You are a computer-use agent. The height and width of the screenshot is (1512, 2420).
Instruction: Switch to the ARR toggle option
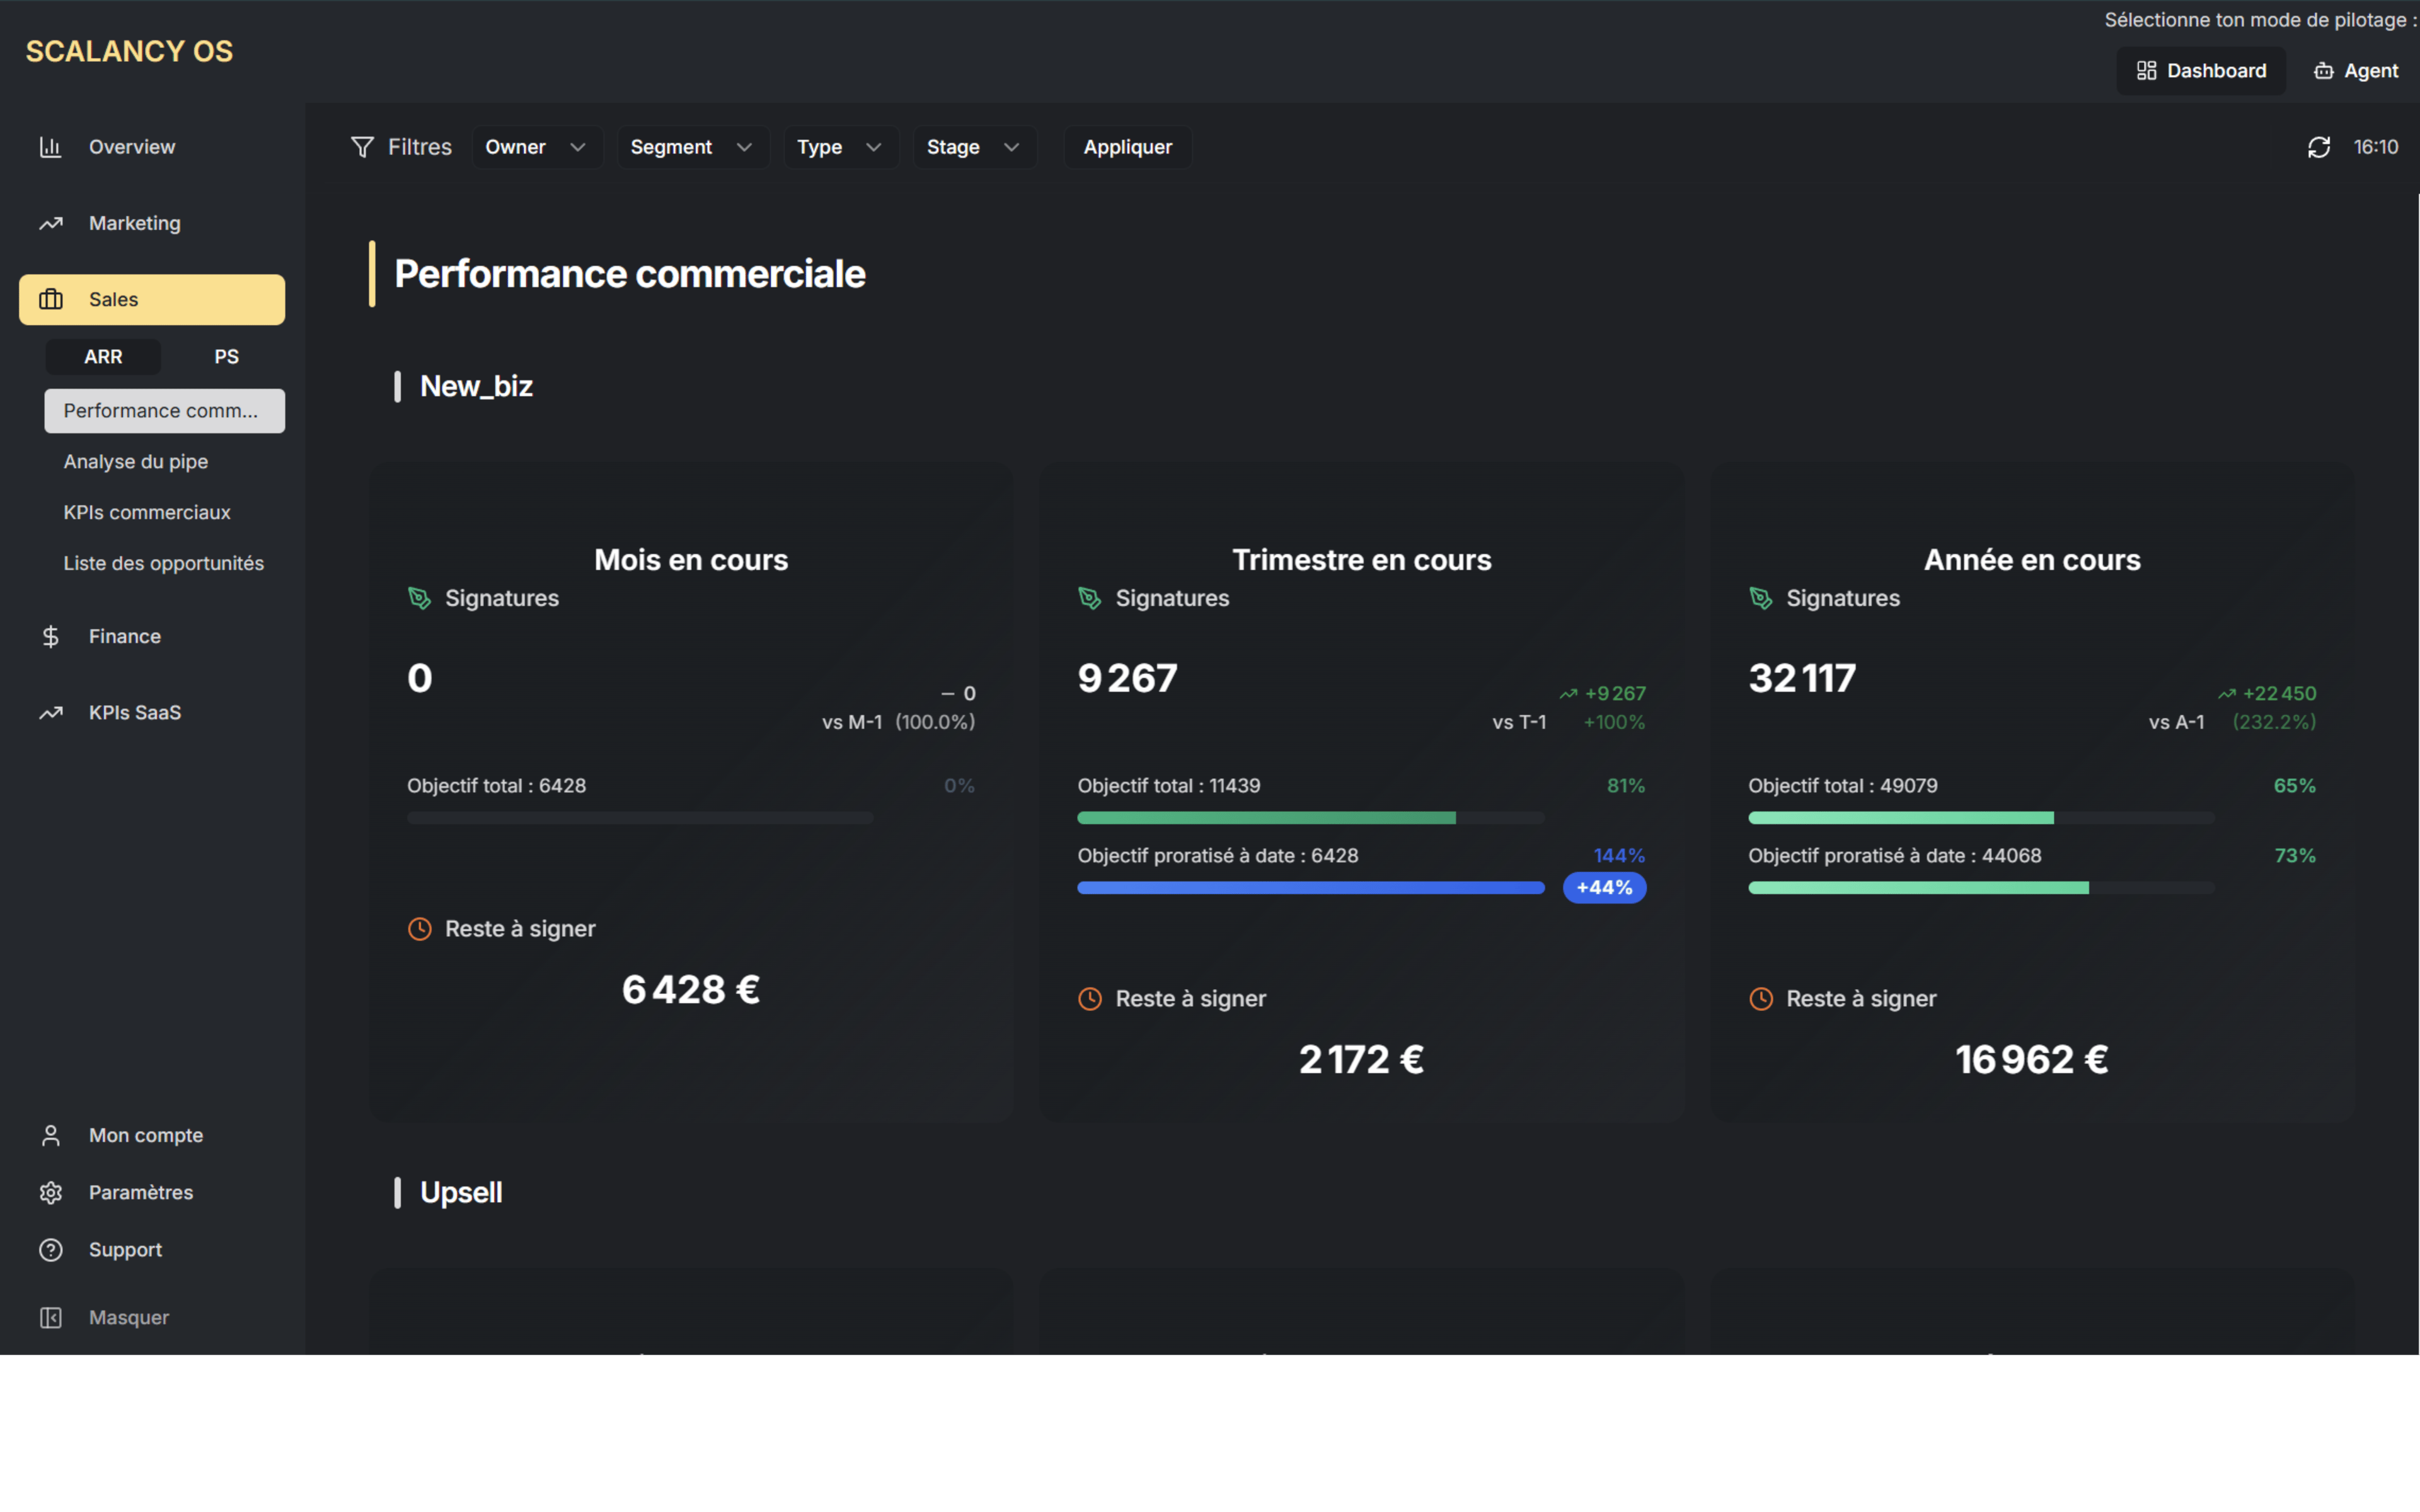coord(103,356)
